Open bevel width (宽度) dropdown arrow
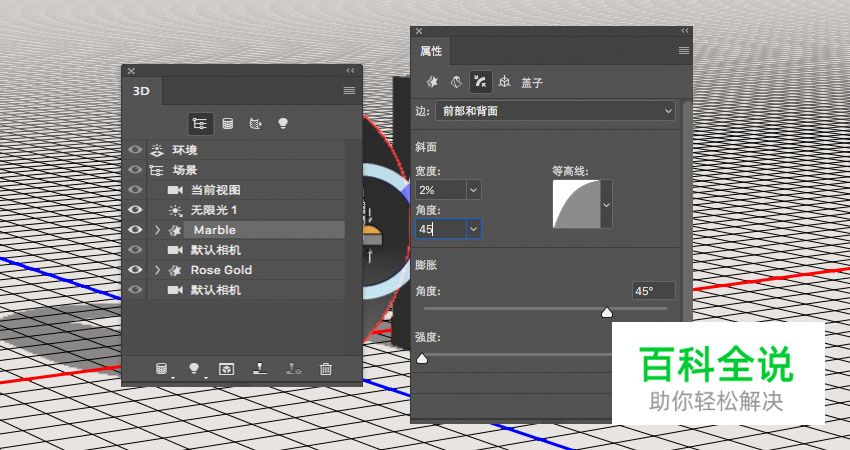This screenshot has height=450, width=850. [474, 190]
